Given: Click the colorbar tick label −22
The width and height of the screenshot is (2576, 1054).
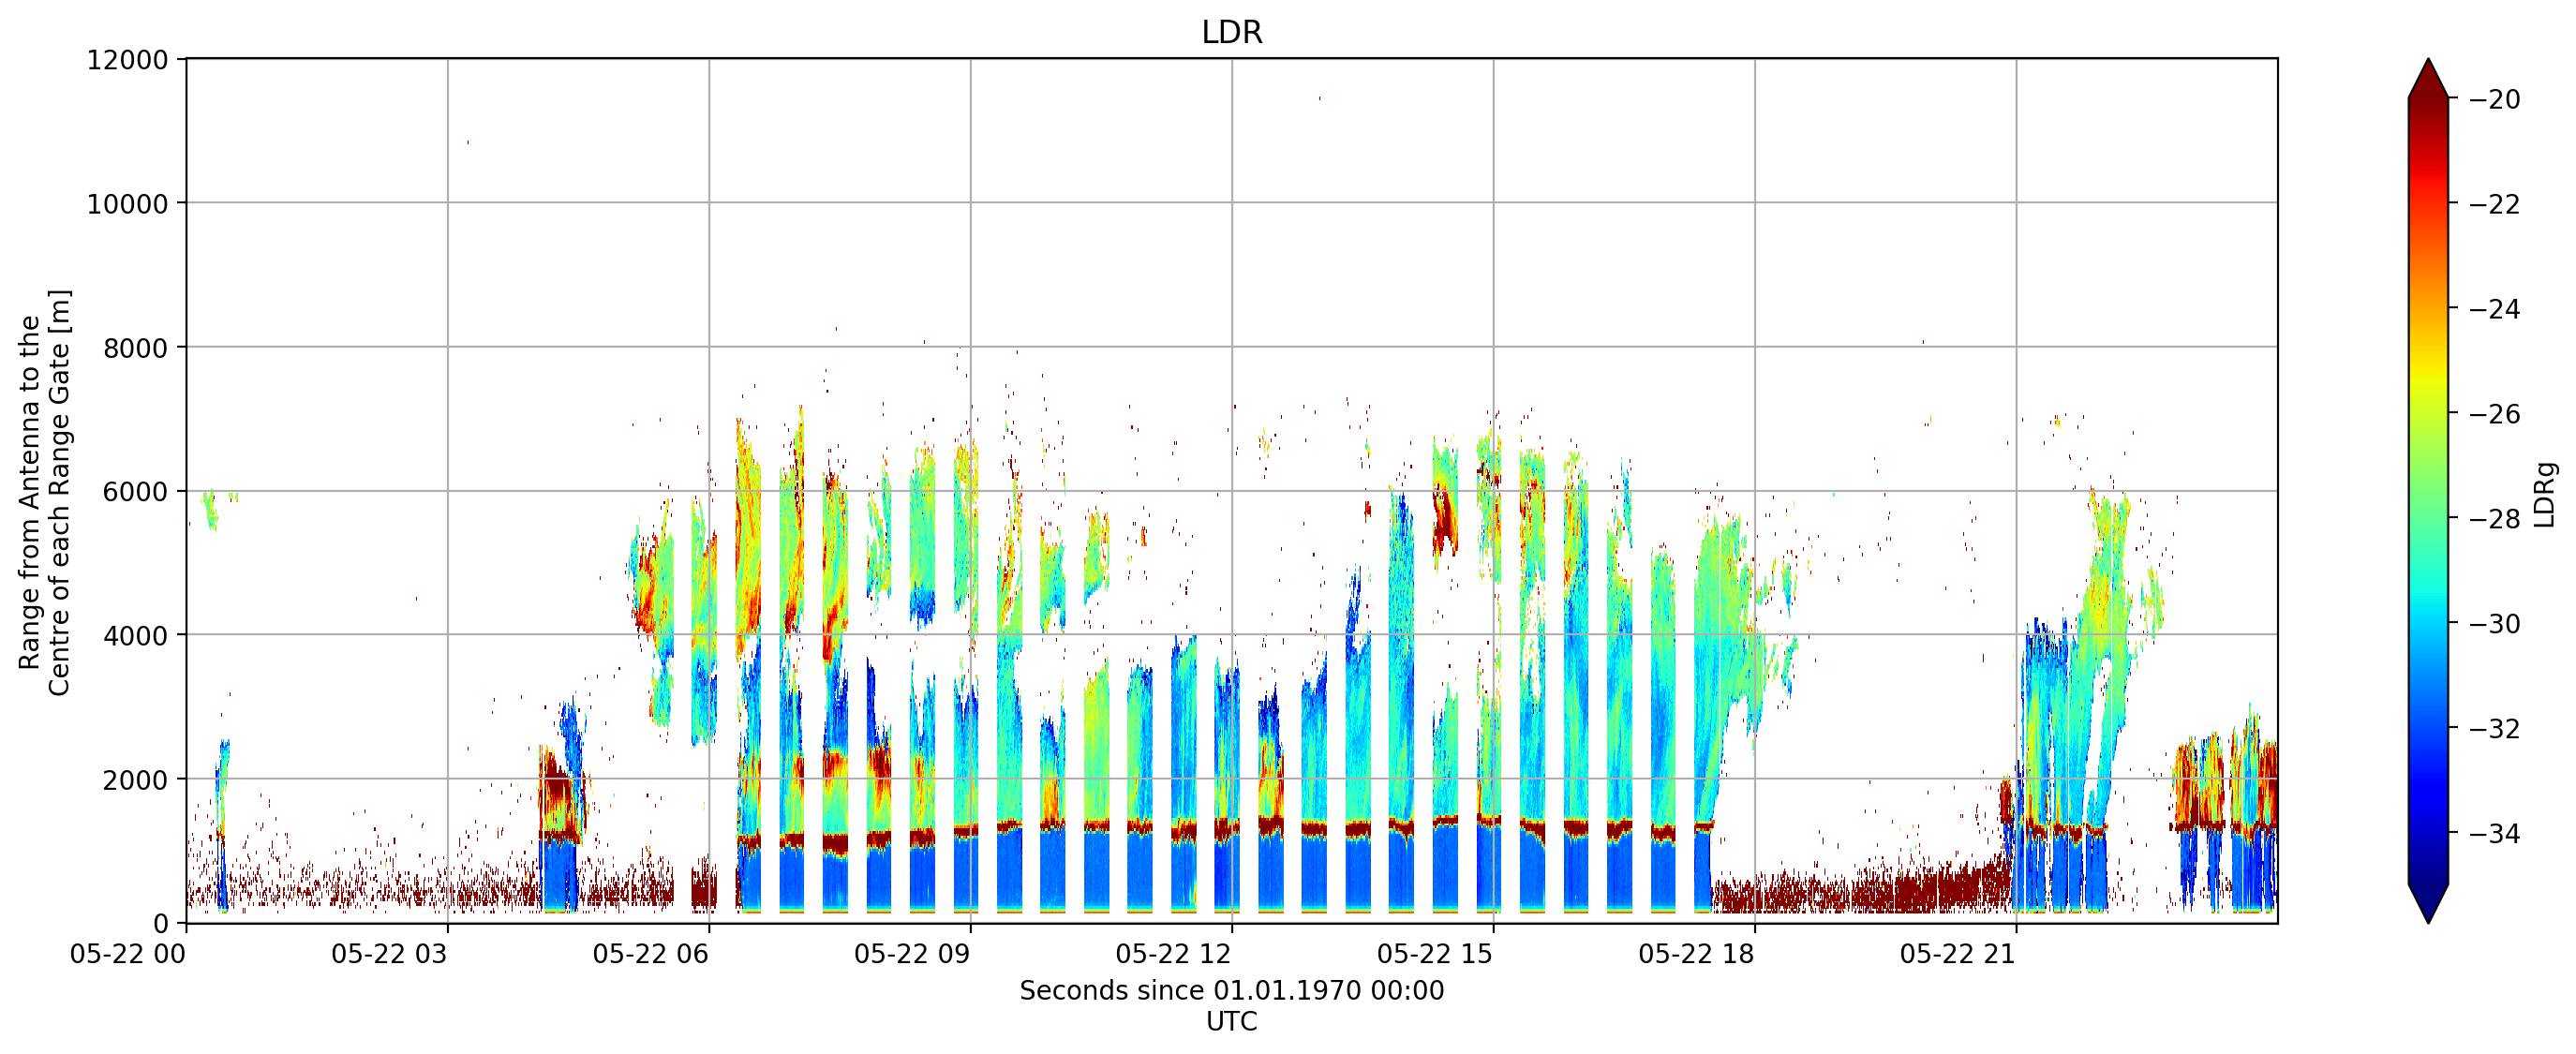Looking at the screenshot, I should click(x=2494, y=205).
